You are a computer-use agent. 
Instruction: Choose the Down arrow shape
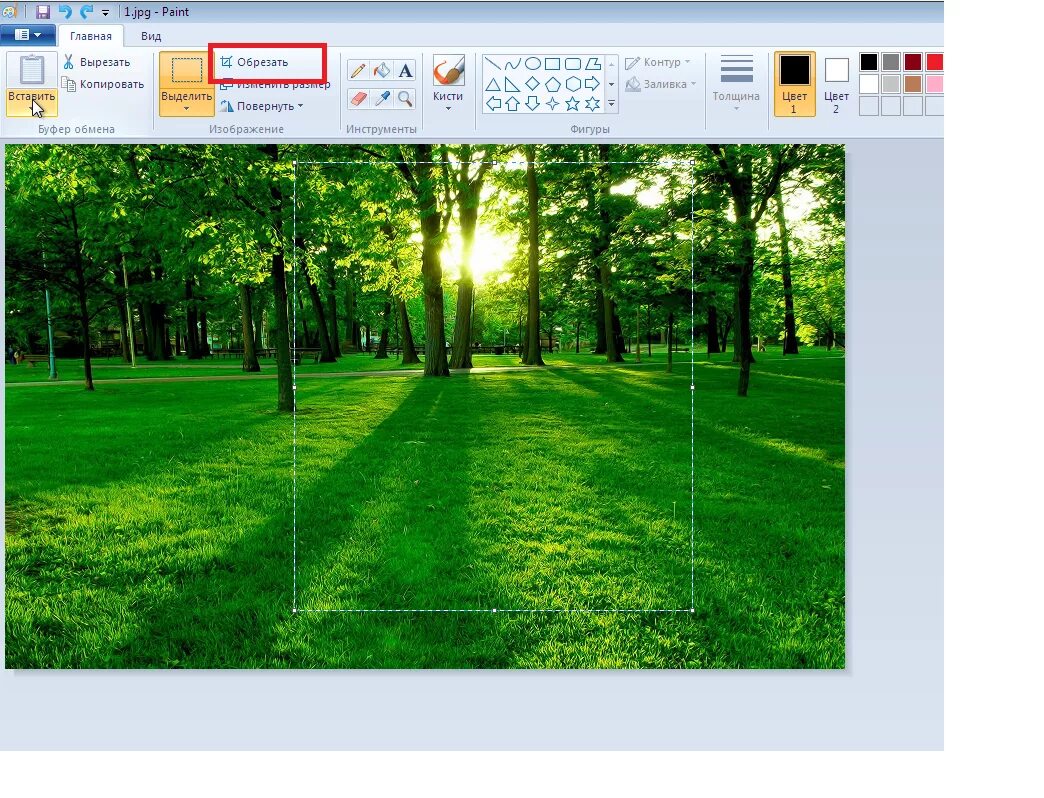pyautogui.click(x=532, y=104)
